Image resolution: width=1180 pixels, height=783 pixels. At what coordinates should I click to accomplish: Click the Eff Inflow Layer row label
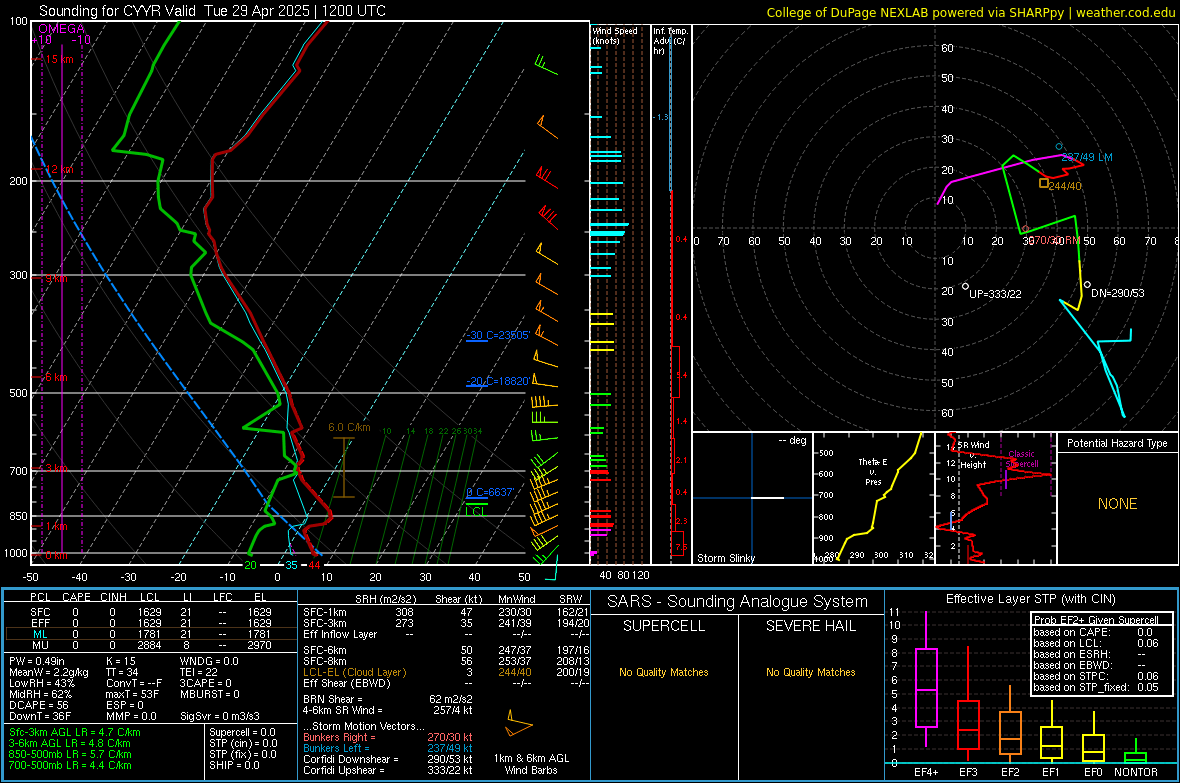pos(340,634)
